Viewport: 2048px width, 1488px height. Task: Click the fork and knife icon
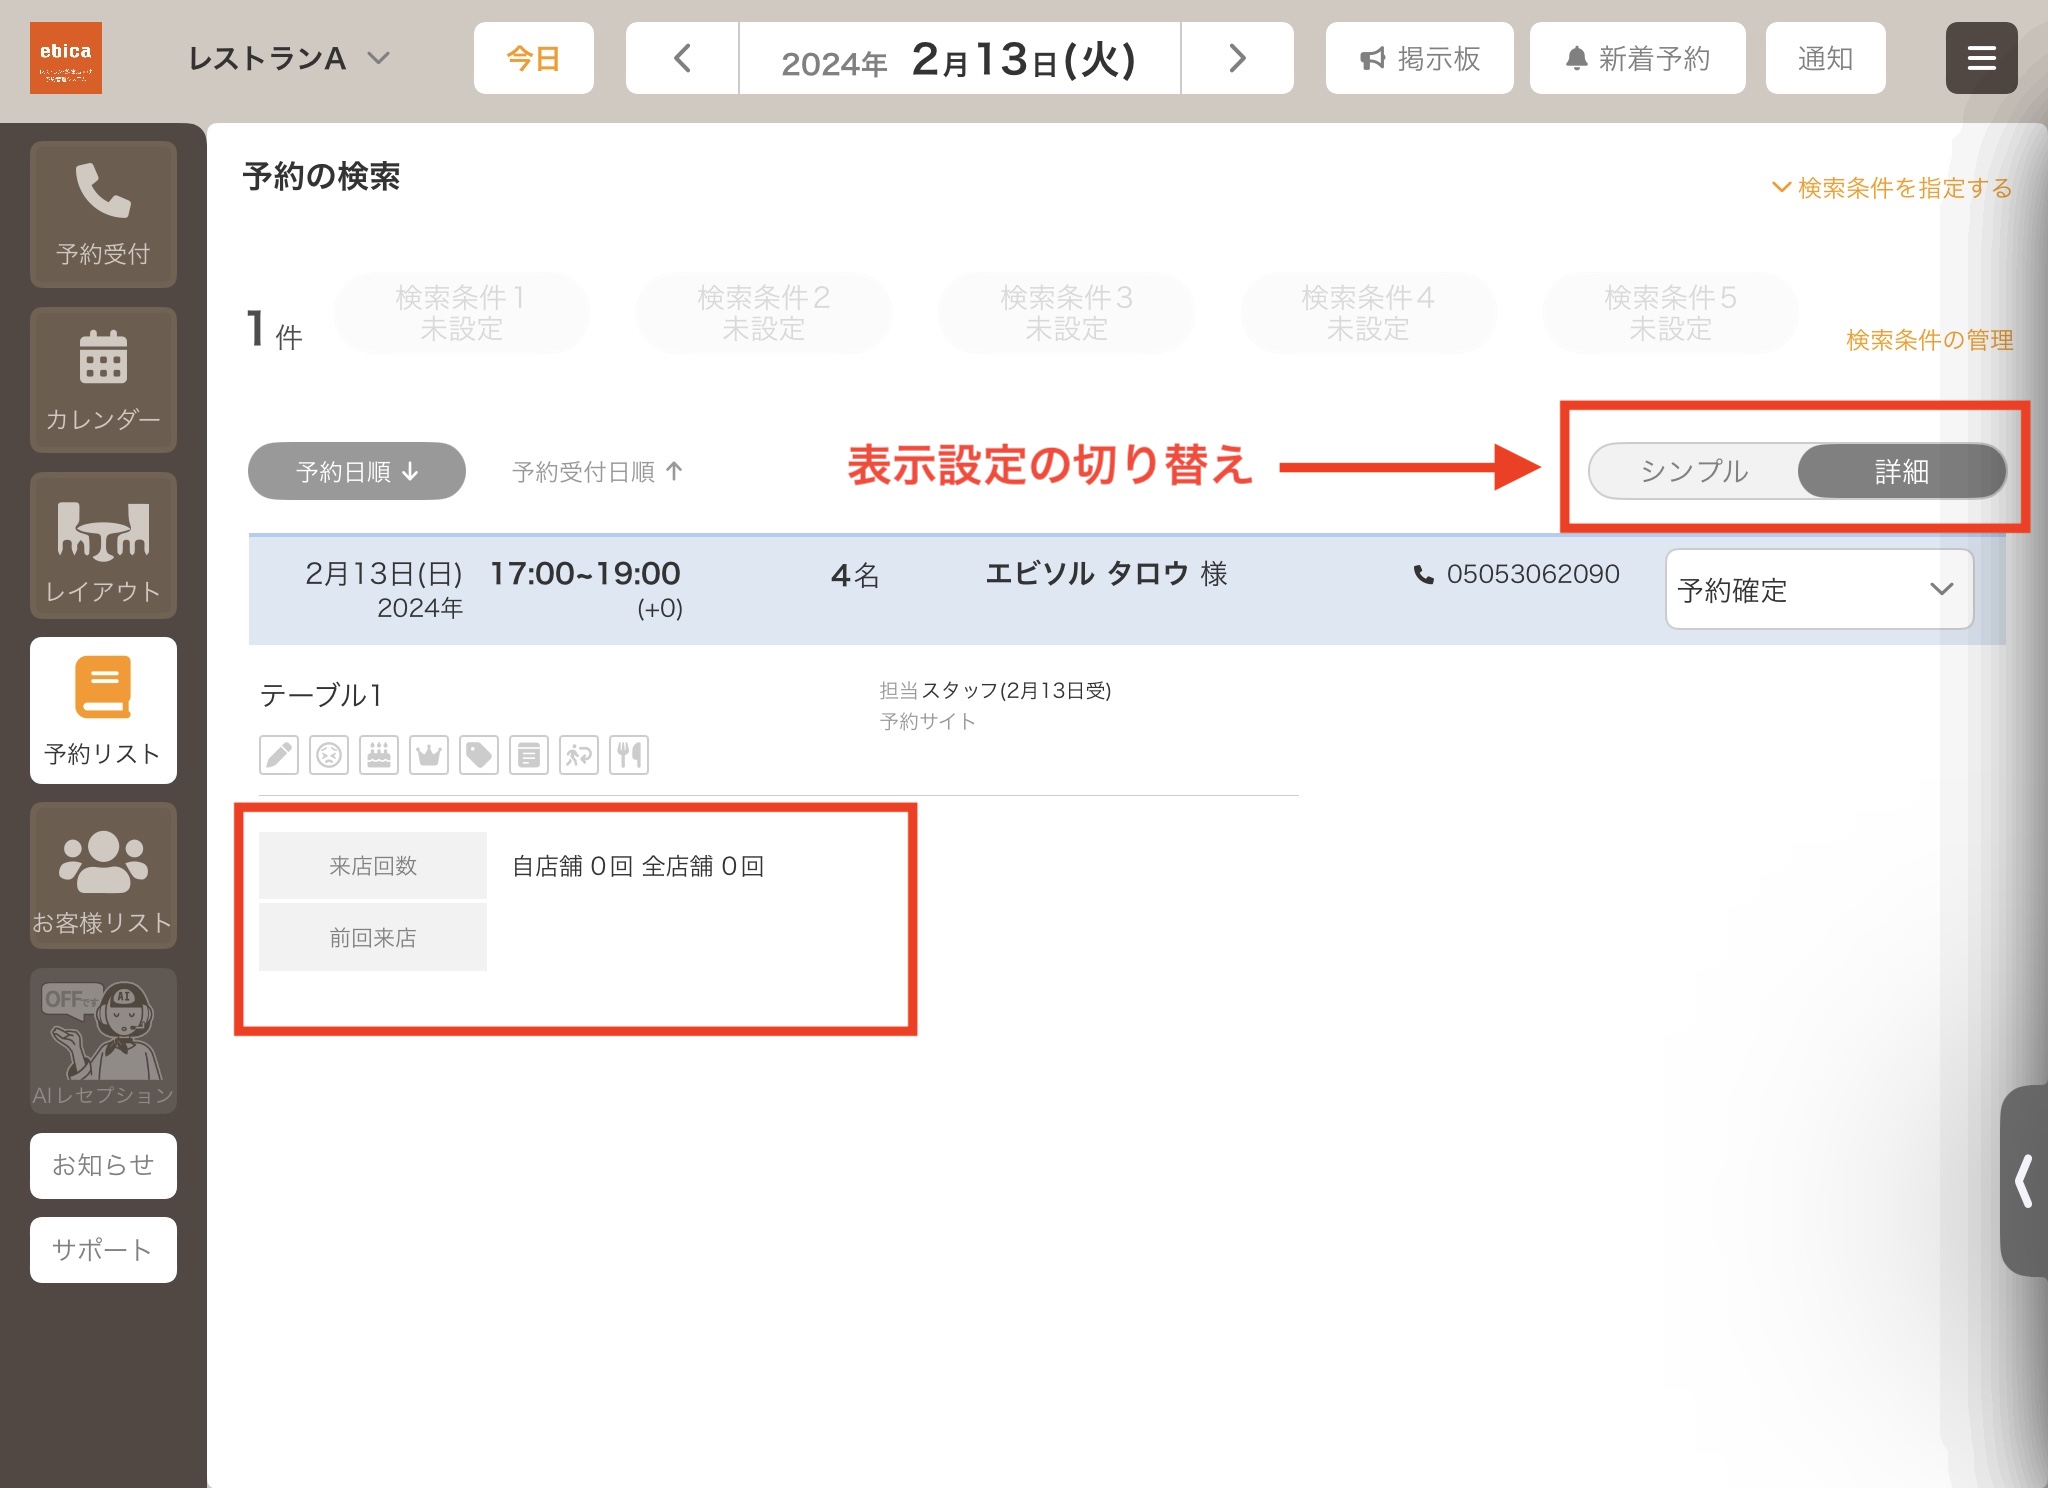(629, 755)
